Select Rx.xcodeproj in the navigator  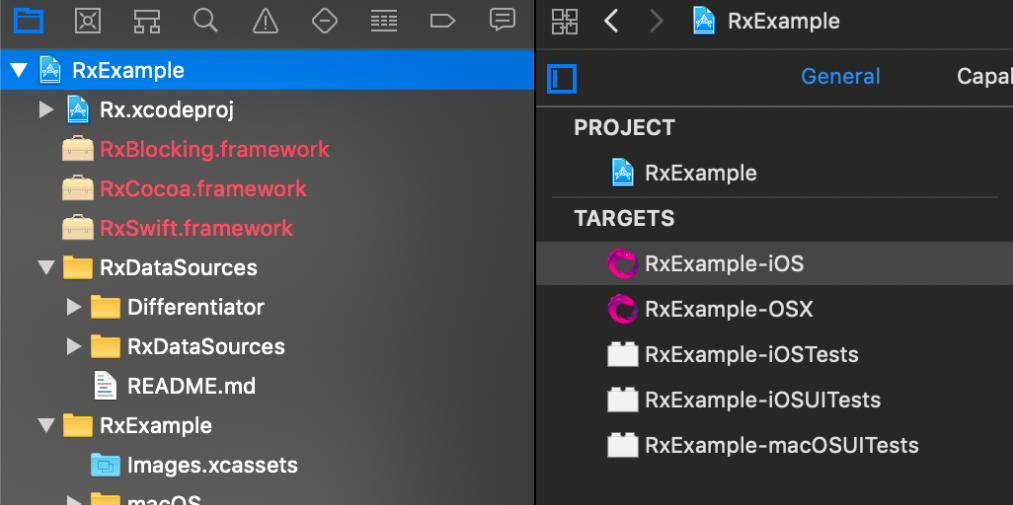click(x=167, y=110)
